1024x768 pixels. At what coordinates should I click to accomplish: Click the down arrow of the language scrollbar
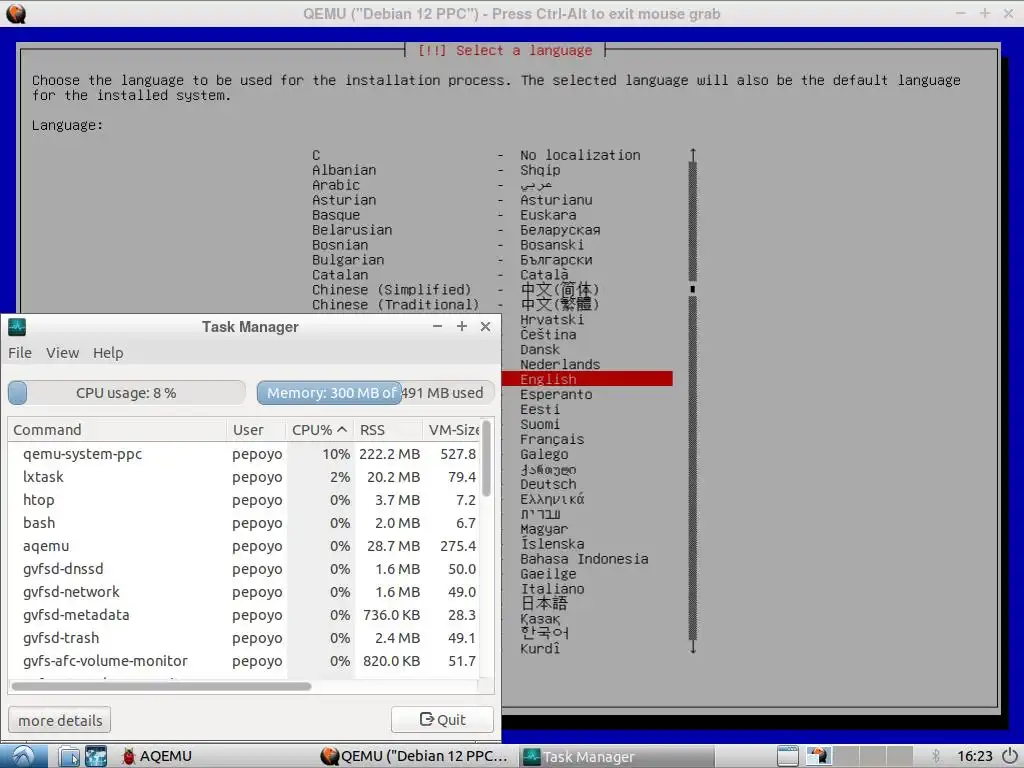point(693,648)
